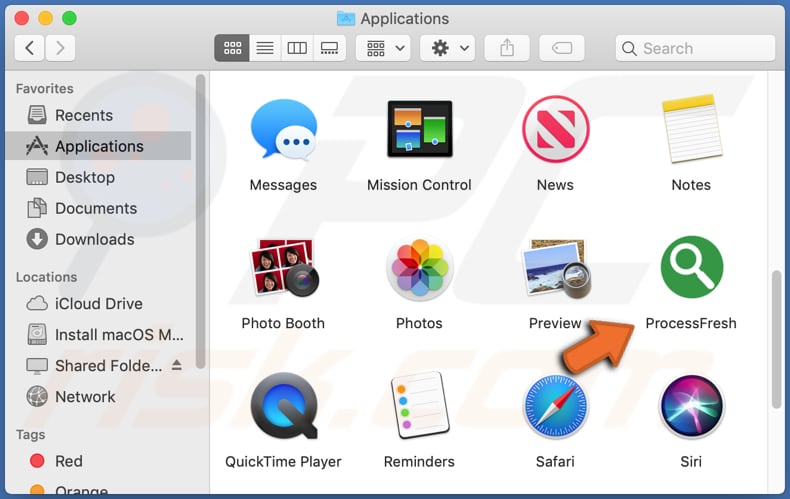Open the Shared Folde... location
The image size is (790, 499).
click(x=98, y=365)
